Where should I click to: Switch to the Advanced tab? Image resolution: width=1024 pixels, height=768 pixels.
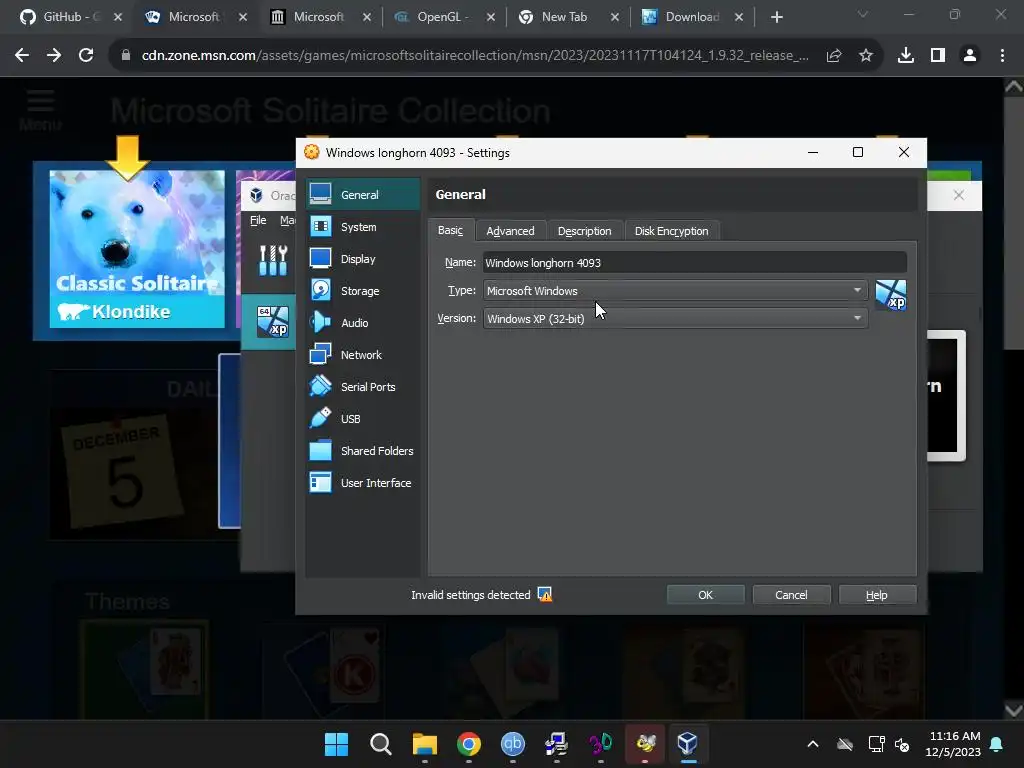point(510,231)
